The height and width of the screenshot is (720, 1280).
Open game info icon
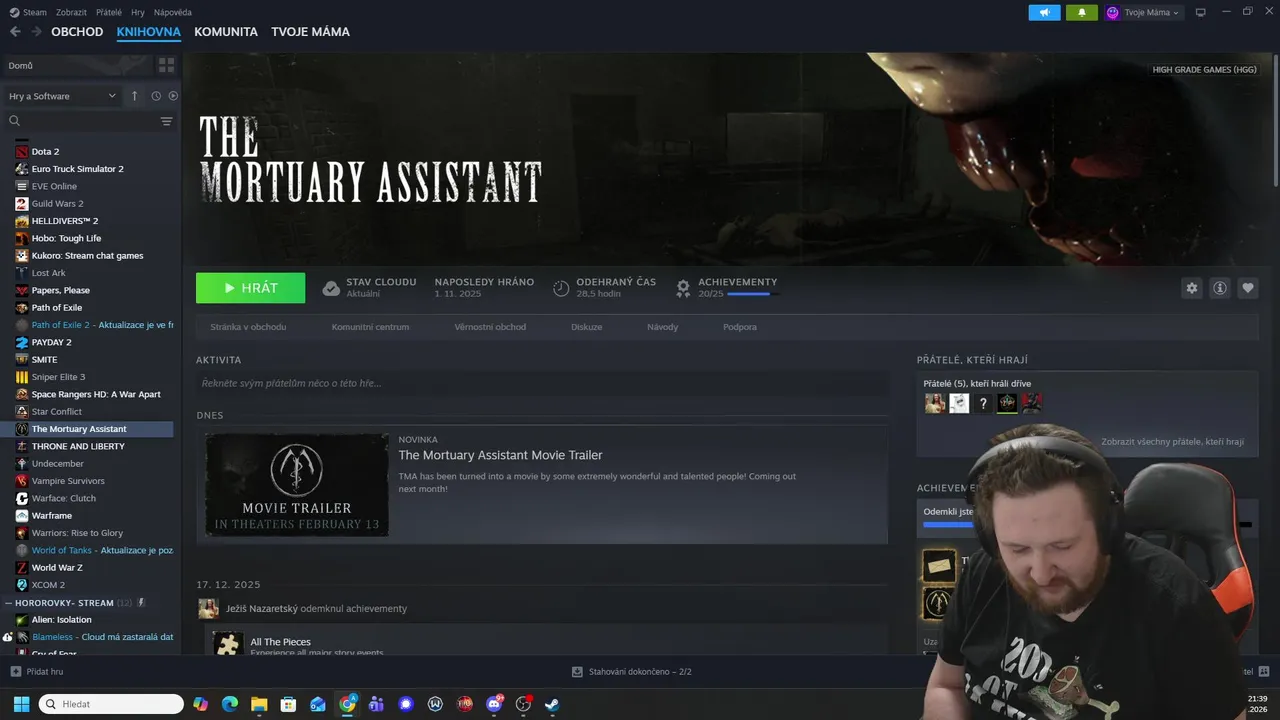[x=1219, y=288]
